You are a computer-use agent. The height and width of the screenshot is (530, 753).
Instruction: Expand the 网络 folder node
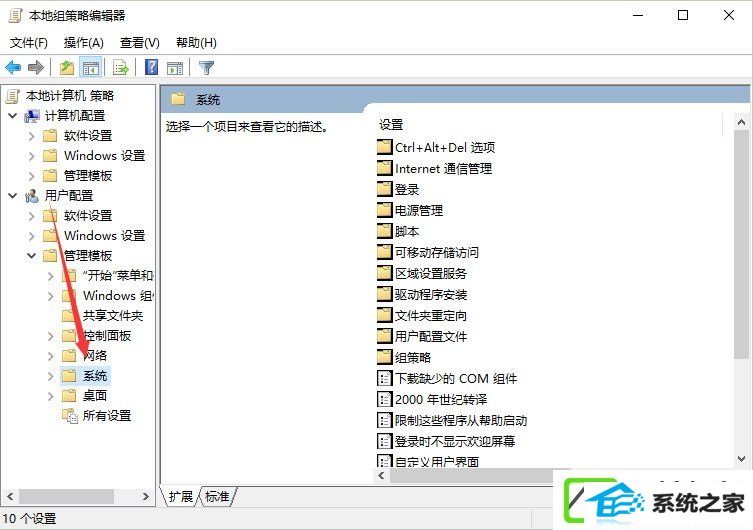[50, 356]
